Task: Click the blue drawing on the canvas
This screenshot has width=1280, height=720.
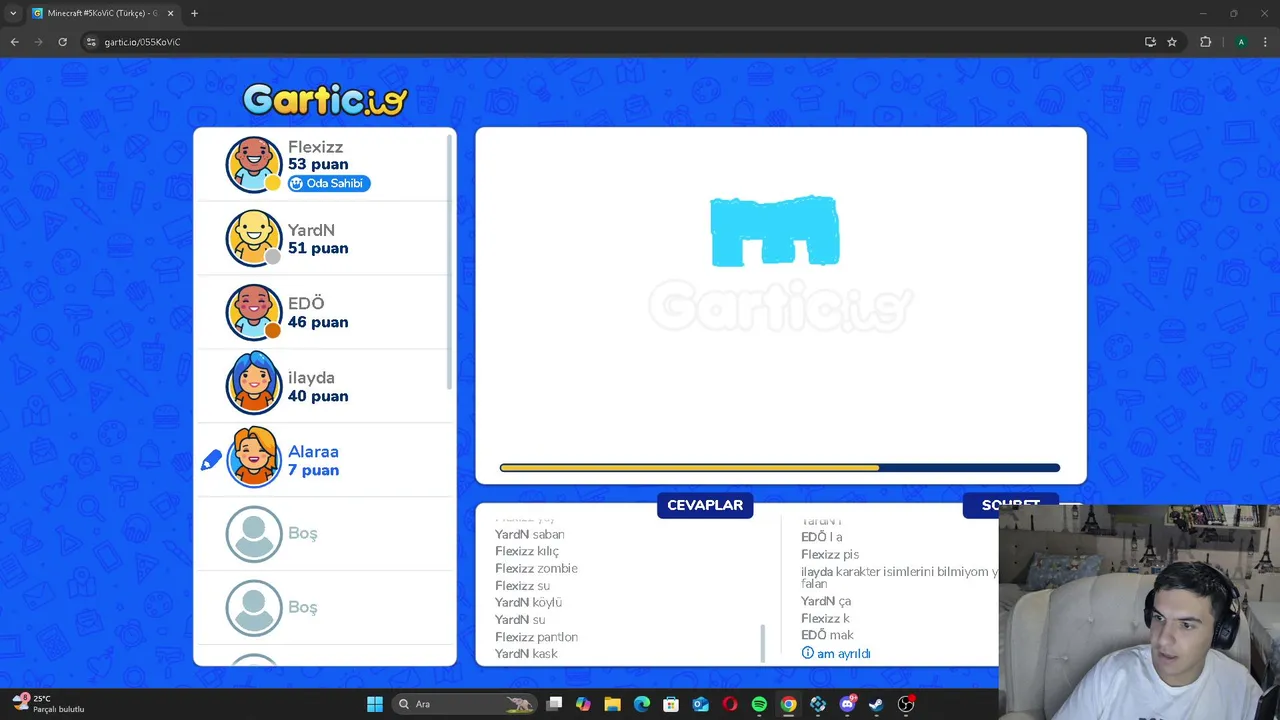Action: tap(775, 232)
